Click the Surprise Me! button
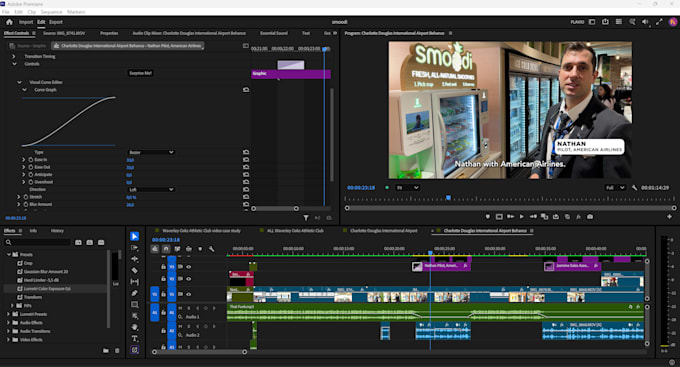The width and height of the screenshot is (680, 367). (141, 73)
